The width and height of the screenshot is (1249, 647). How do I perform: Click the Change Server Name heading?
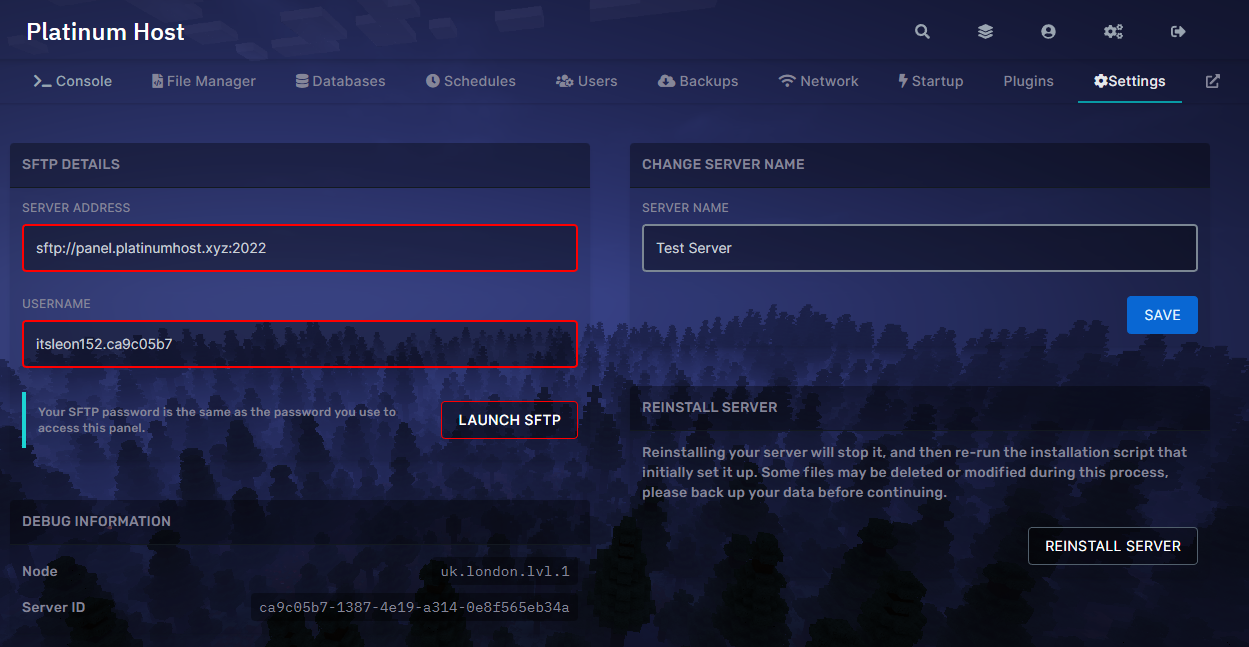pos(723,164)
